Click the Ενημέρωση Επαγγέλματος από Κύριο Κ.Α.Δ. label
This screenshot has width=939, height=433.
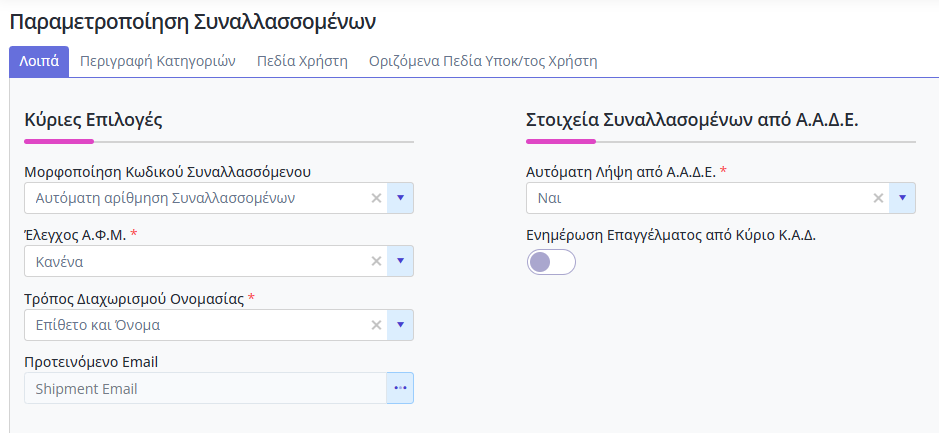coord(671,236)
